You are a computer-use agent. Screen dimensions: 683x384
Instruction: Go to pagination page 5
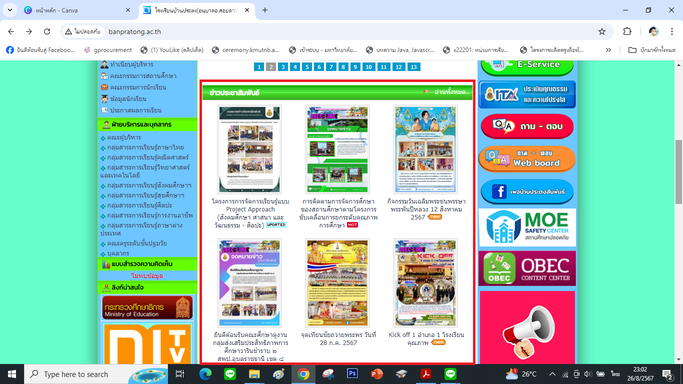pos(307,67)
